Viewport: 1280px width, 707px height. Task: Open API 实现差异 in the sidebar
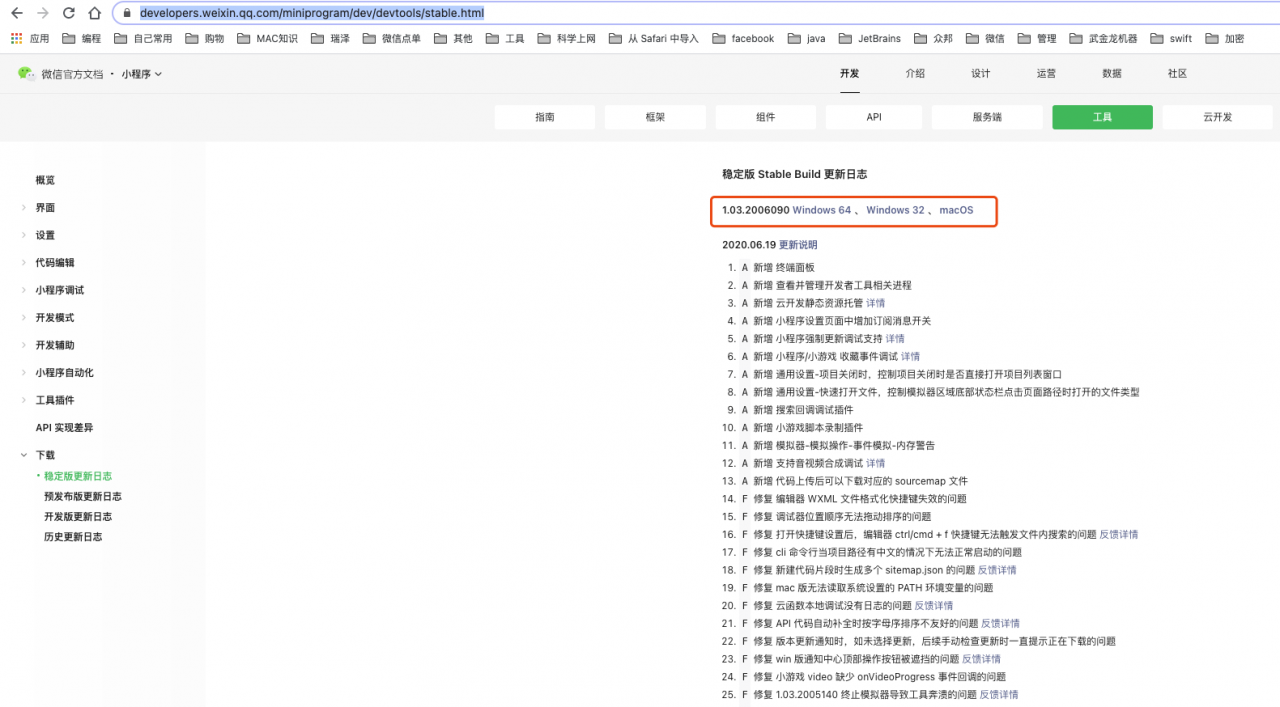pyautogui.click(x=64, y=428)
